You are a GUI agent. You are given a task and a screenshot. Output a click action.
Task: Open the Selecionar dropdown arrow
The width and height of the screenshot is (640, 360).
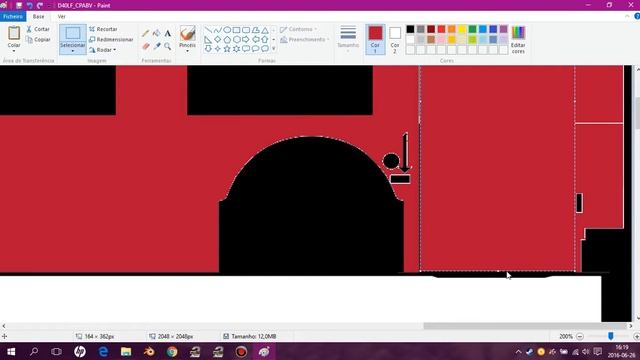coord(73,51)
